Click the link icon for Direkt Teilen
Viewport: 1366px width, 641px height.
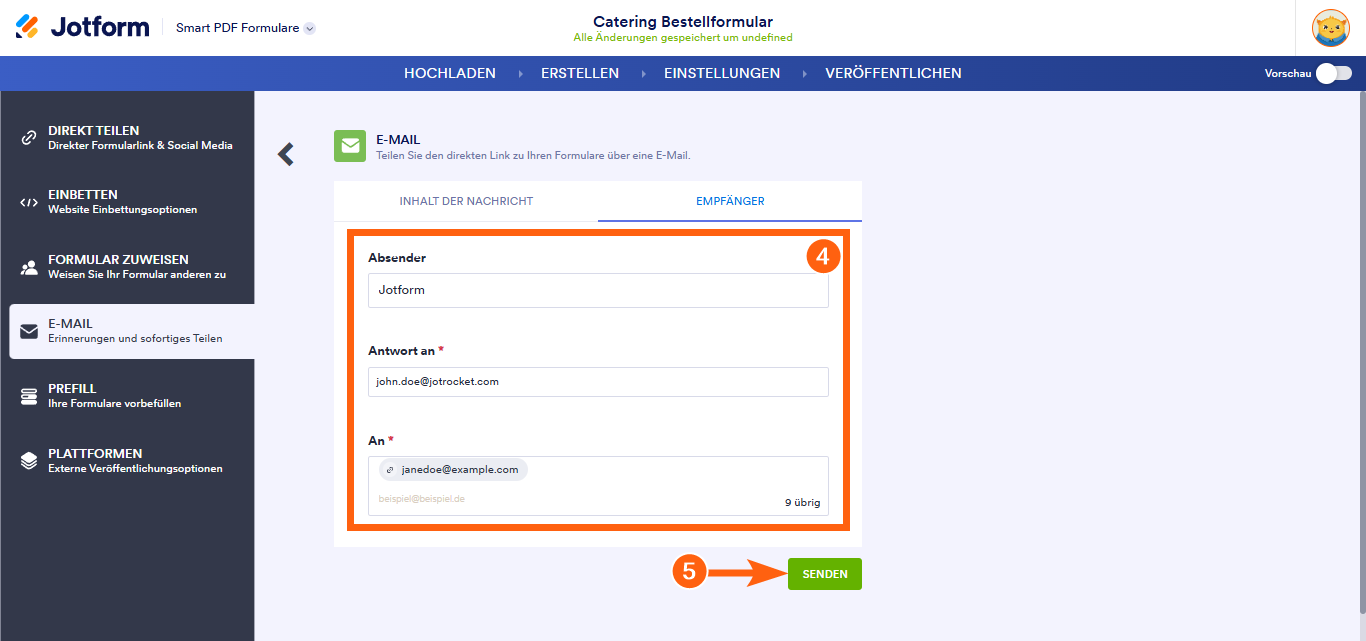(29, 138)
